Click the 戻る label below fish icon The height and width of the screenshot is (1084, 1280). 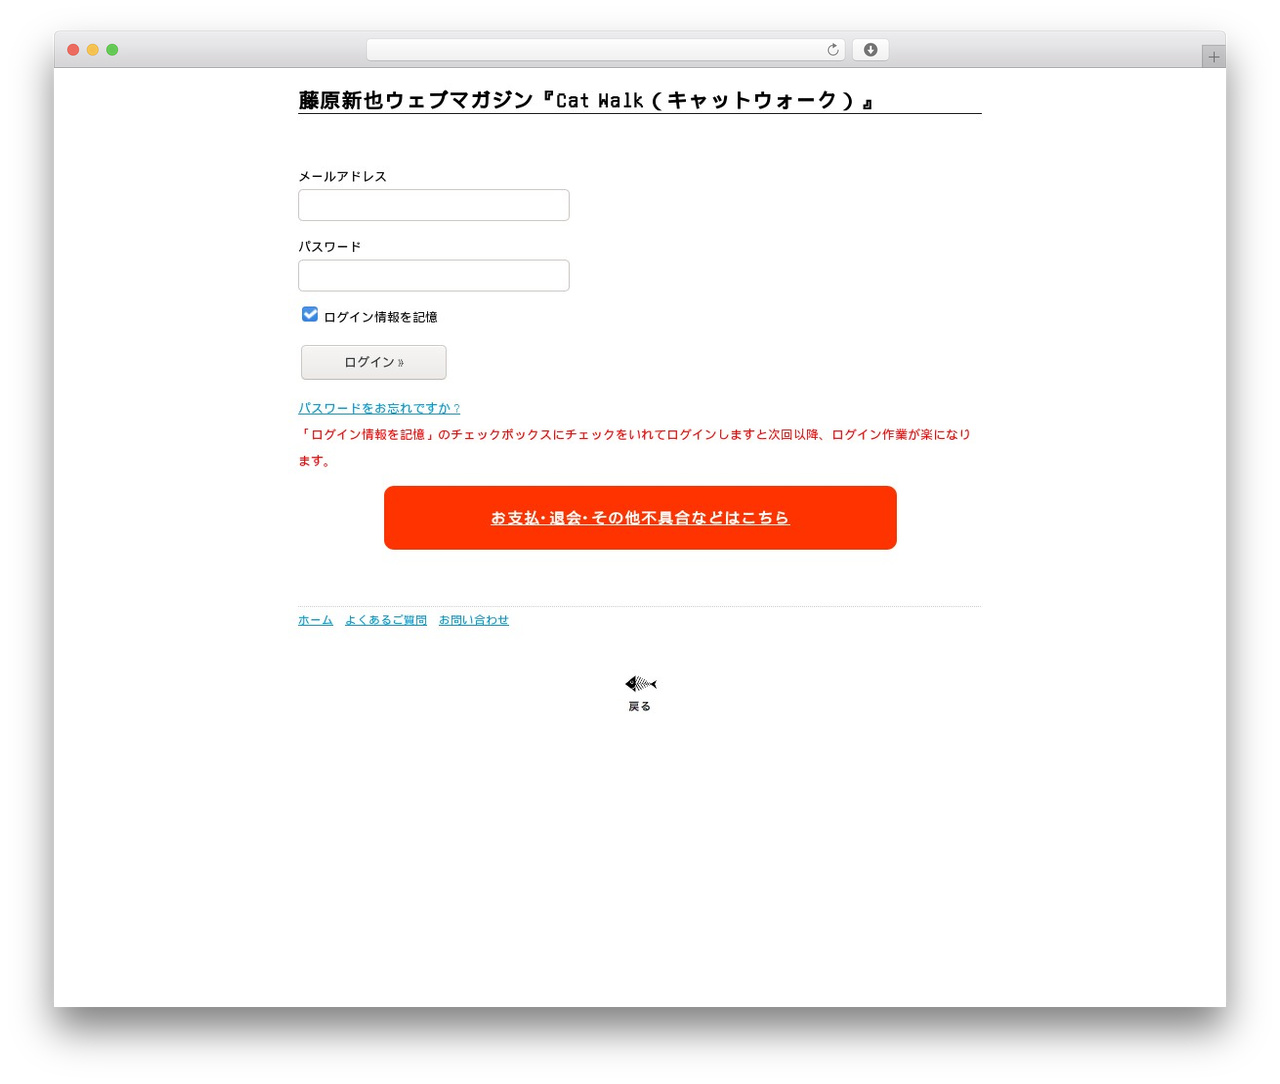(x=640, y=706)
